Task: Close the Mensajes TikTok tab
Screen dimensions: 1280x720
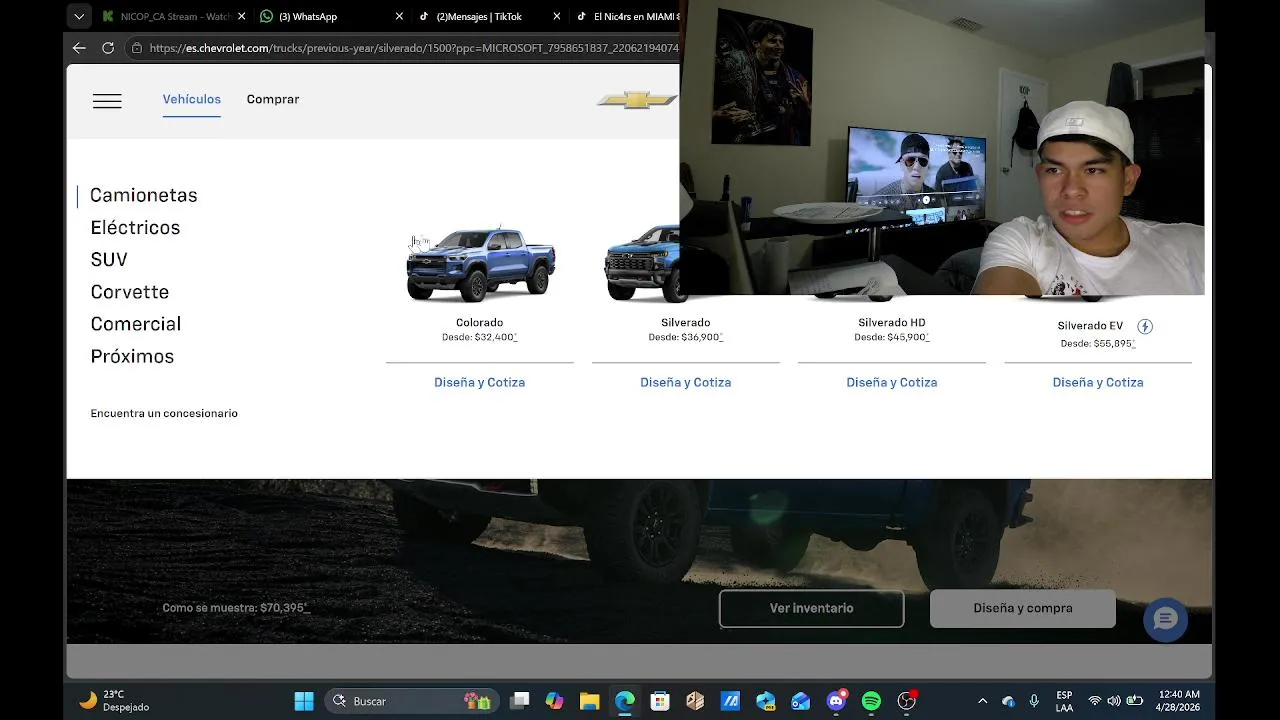Action: [557, 16]
